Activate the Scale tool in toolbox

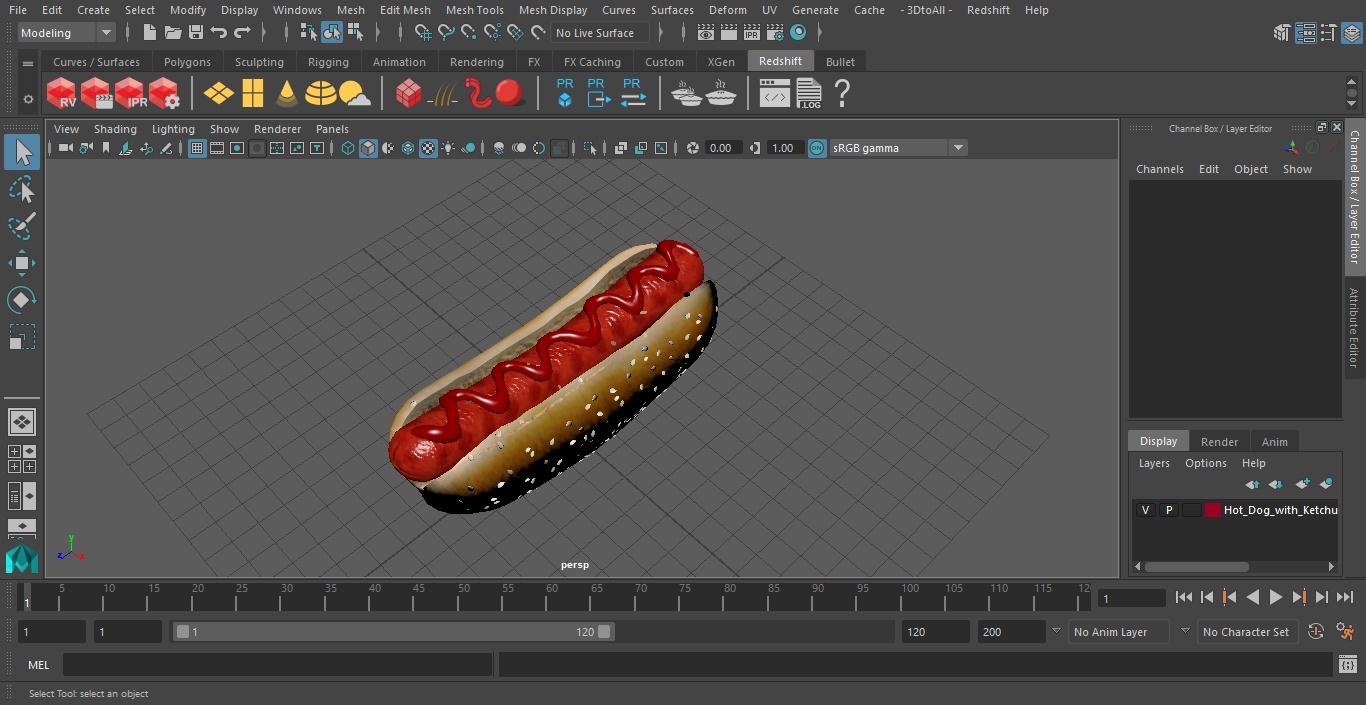point(22,337)
